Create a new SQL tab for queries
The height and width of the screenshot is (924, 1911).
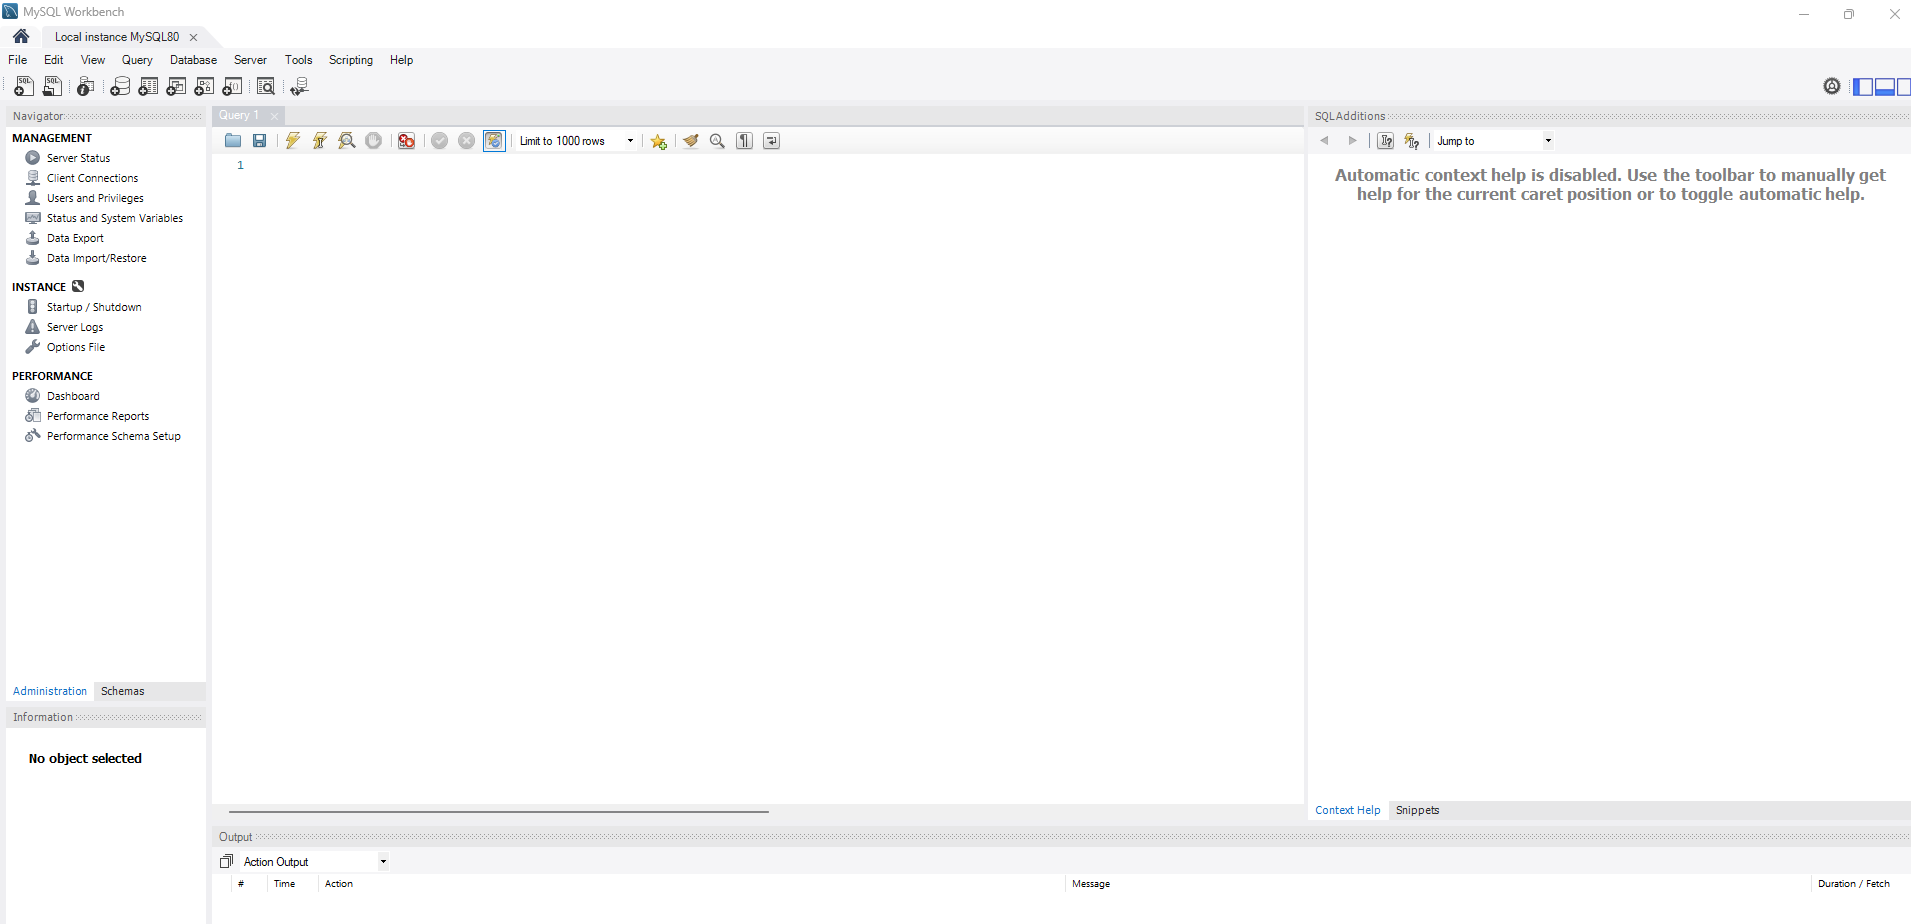pyautogui.click(x=24, y=87)
